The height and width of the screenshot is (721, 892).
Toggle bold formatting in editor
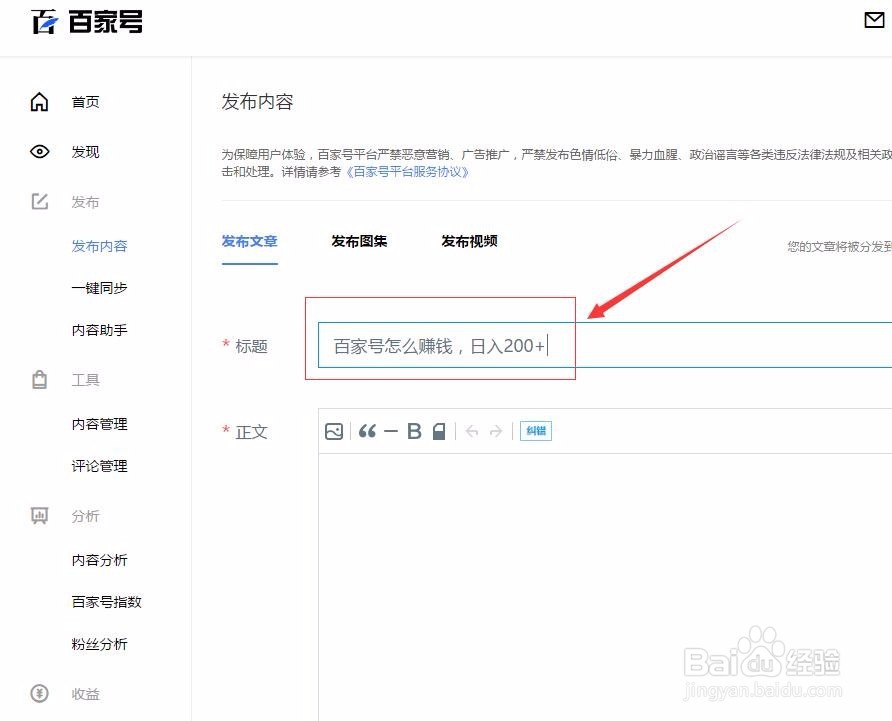coord(415,431)
